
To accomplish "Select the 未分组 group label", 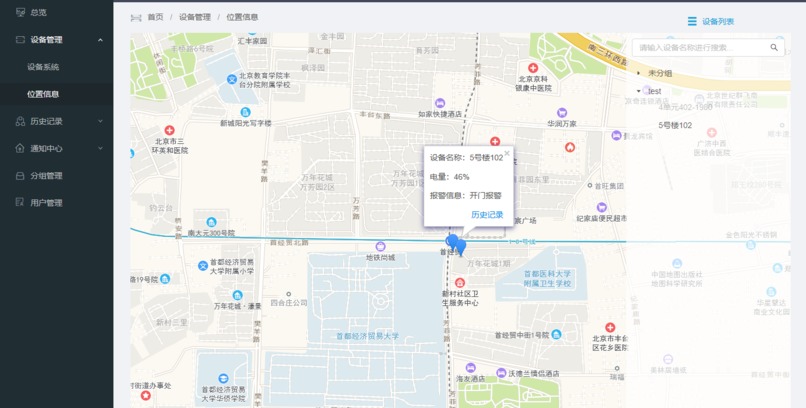I will pyautogui.click(x=660, y=73).
